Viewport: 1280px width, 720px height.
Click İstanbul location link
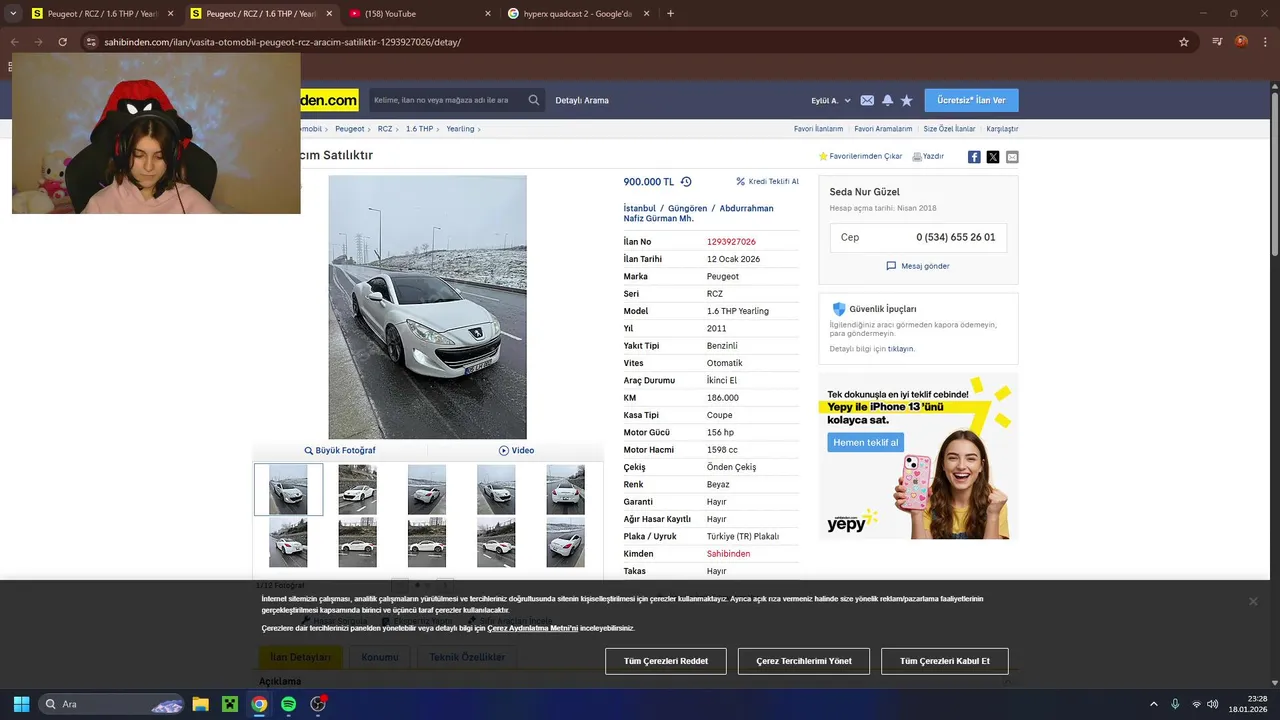pos(640,209)
